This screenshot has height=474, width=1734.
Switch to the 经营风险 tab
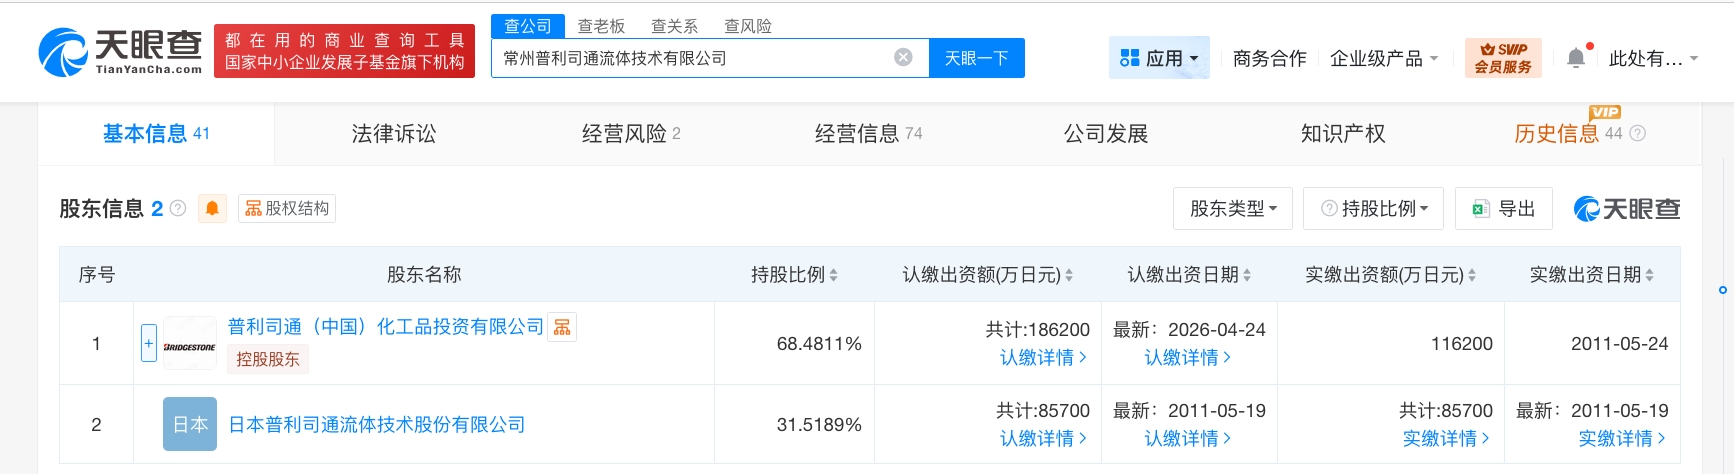tap(630, 134)
